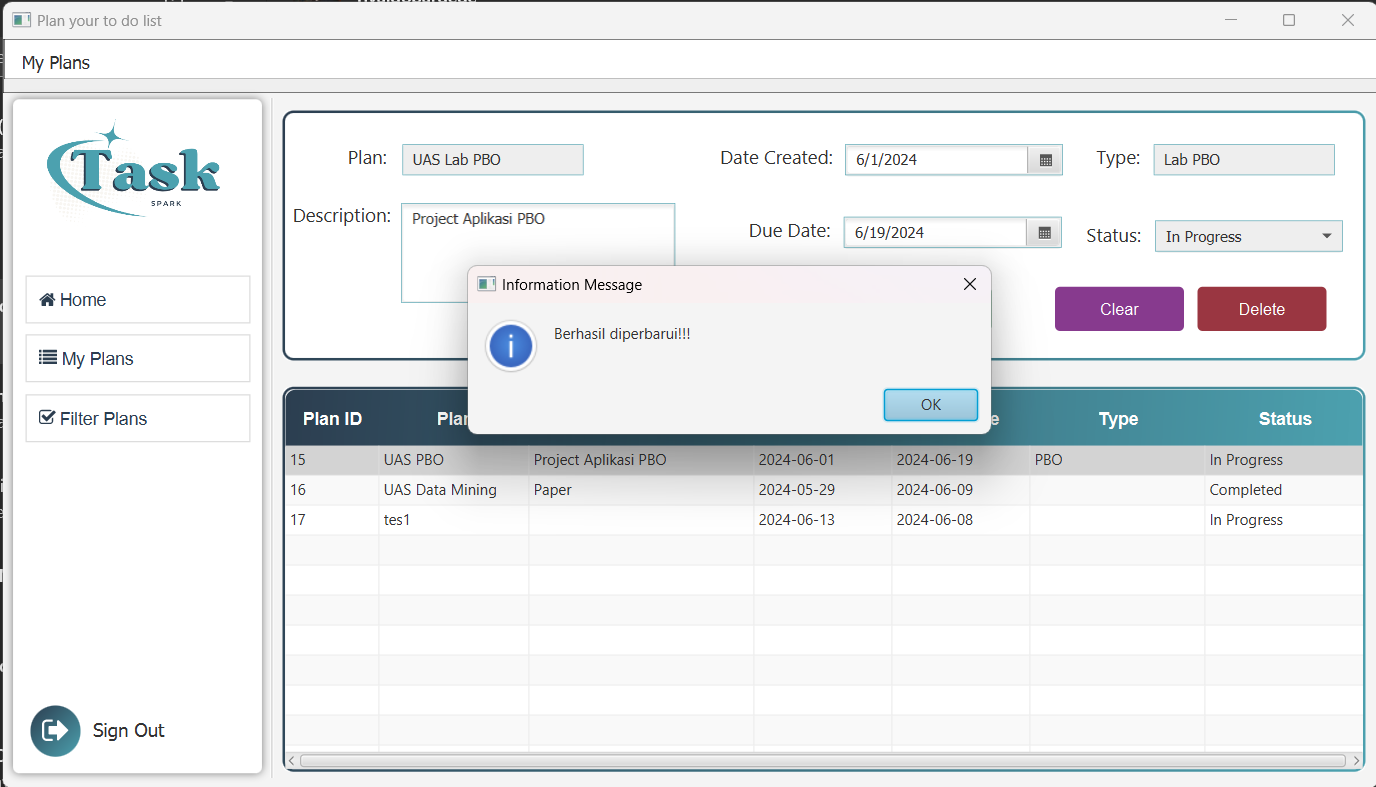This screenshot has width=1376, height=787.
Task: Sort by the Type column header
Action: tap(1118, 419)
